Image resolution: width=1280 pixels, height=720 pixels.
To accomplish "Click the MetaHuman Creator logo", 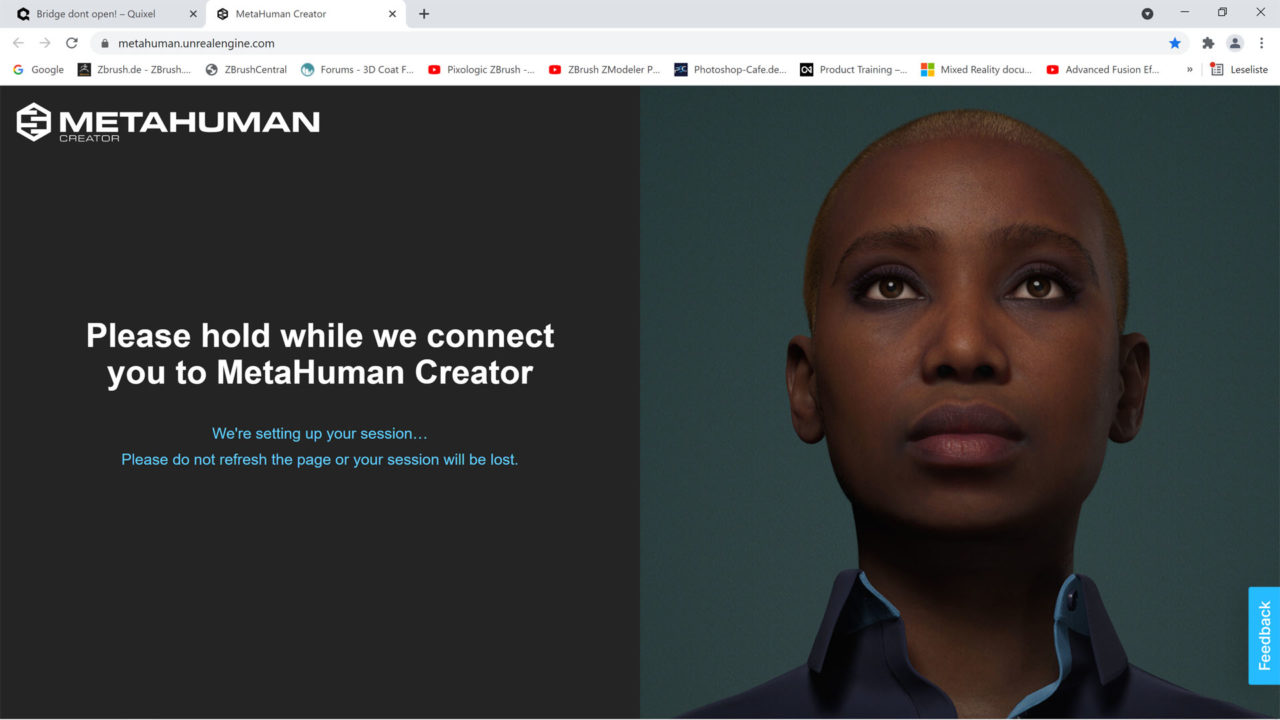I will pyautogui.click(x=168, y=122).
